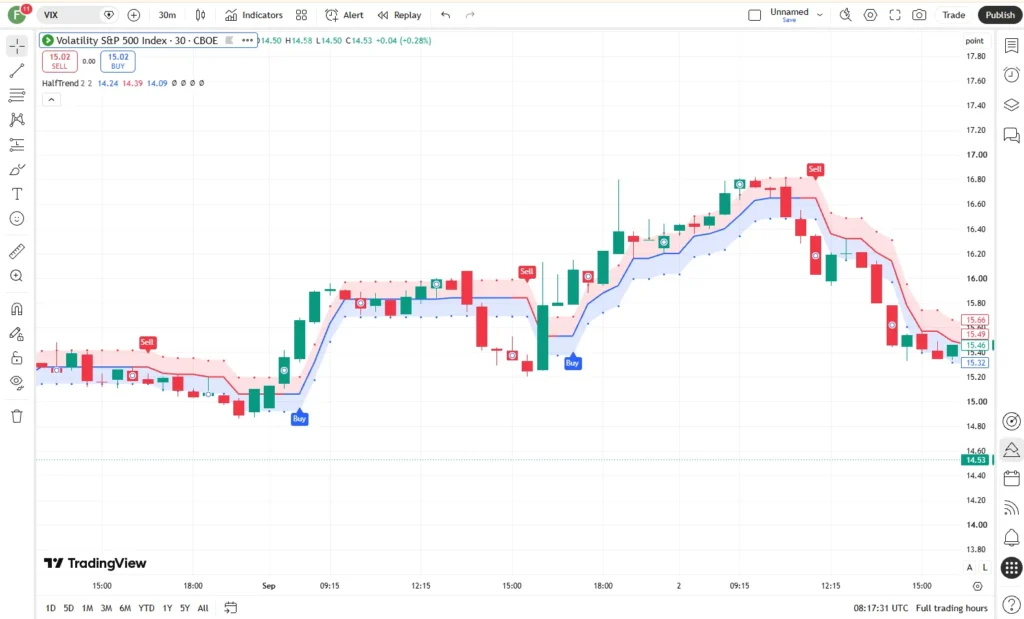Select the trend line drawing tool
This screenshot has width=1024, height=619.
pyautogui.click(x=17, y=71)
